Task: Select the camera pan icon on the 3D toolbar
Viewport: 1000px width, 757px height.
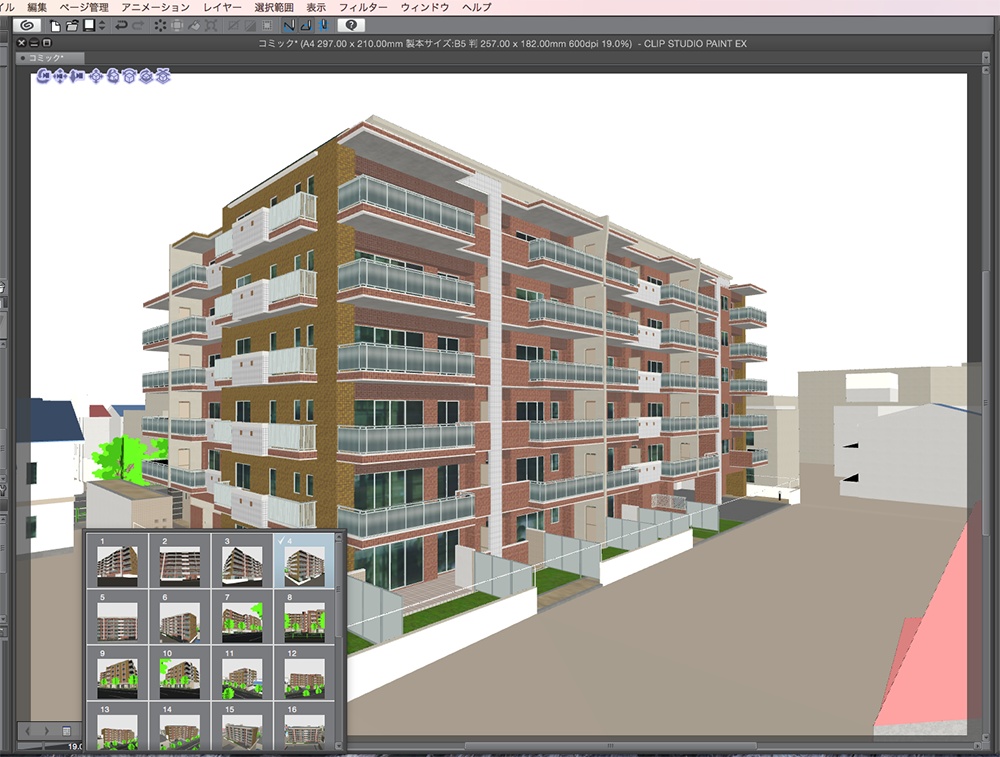Action: point(60,75)
